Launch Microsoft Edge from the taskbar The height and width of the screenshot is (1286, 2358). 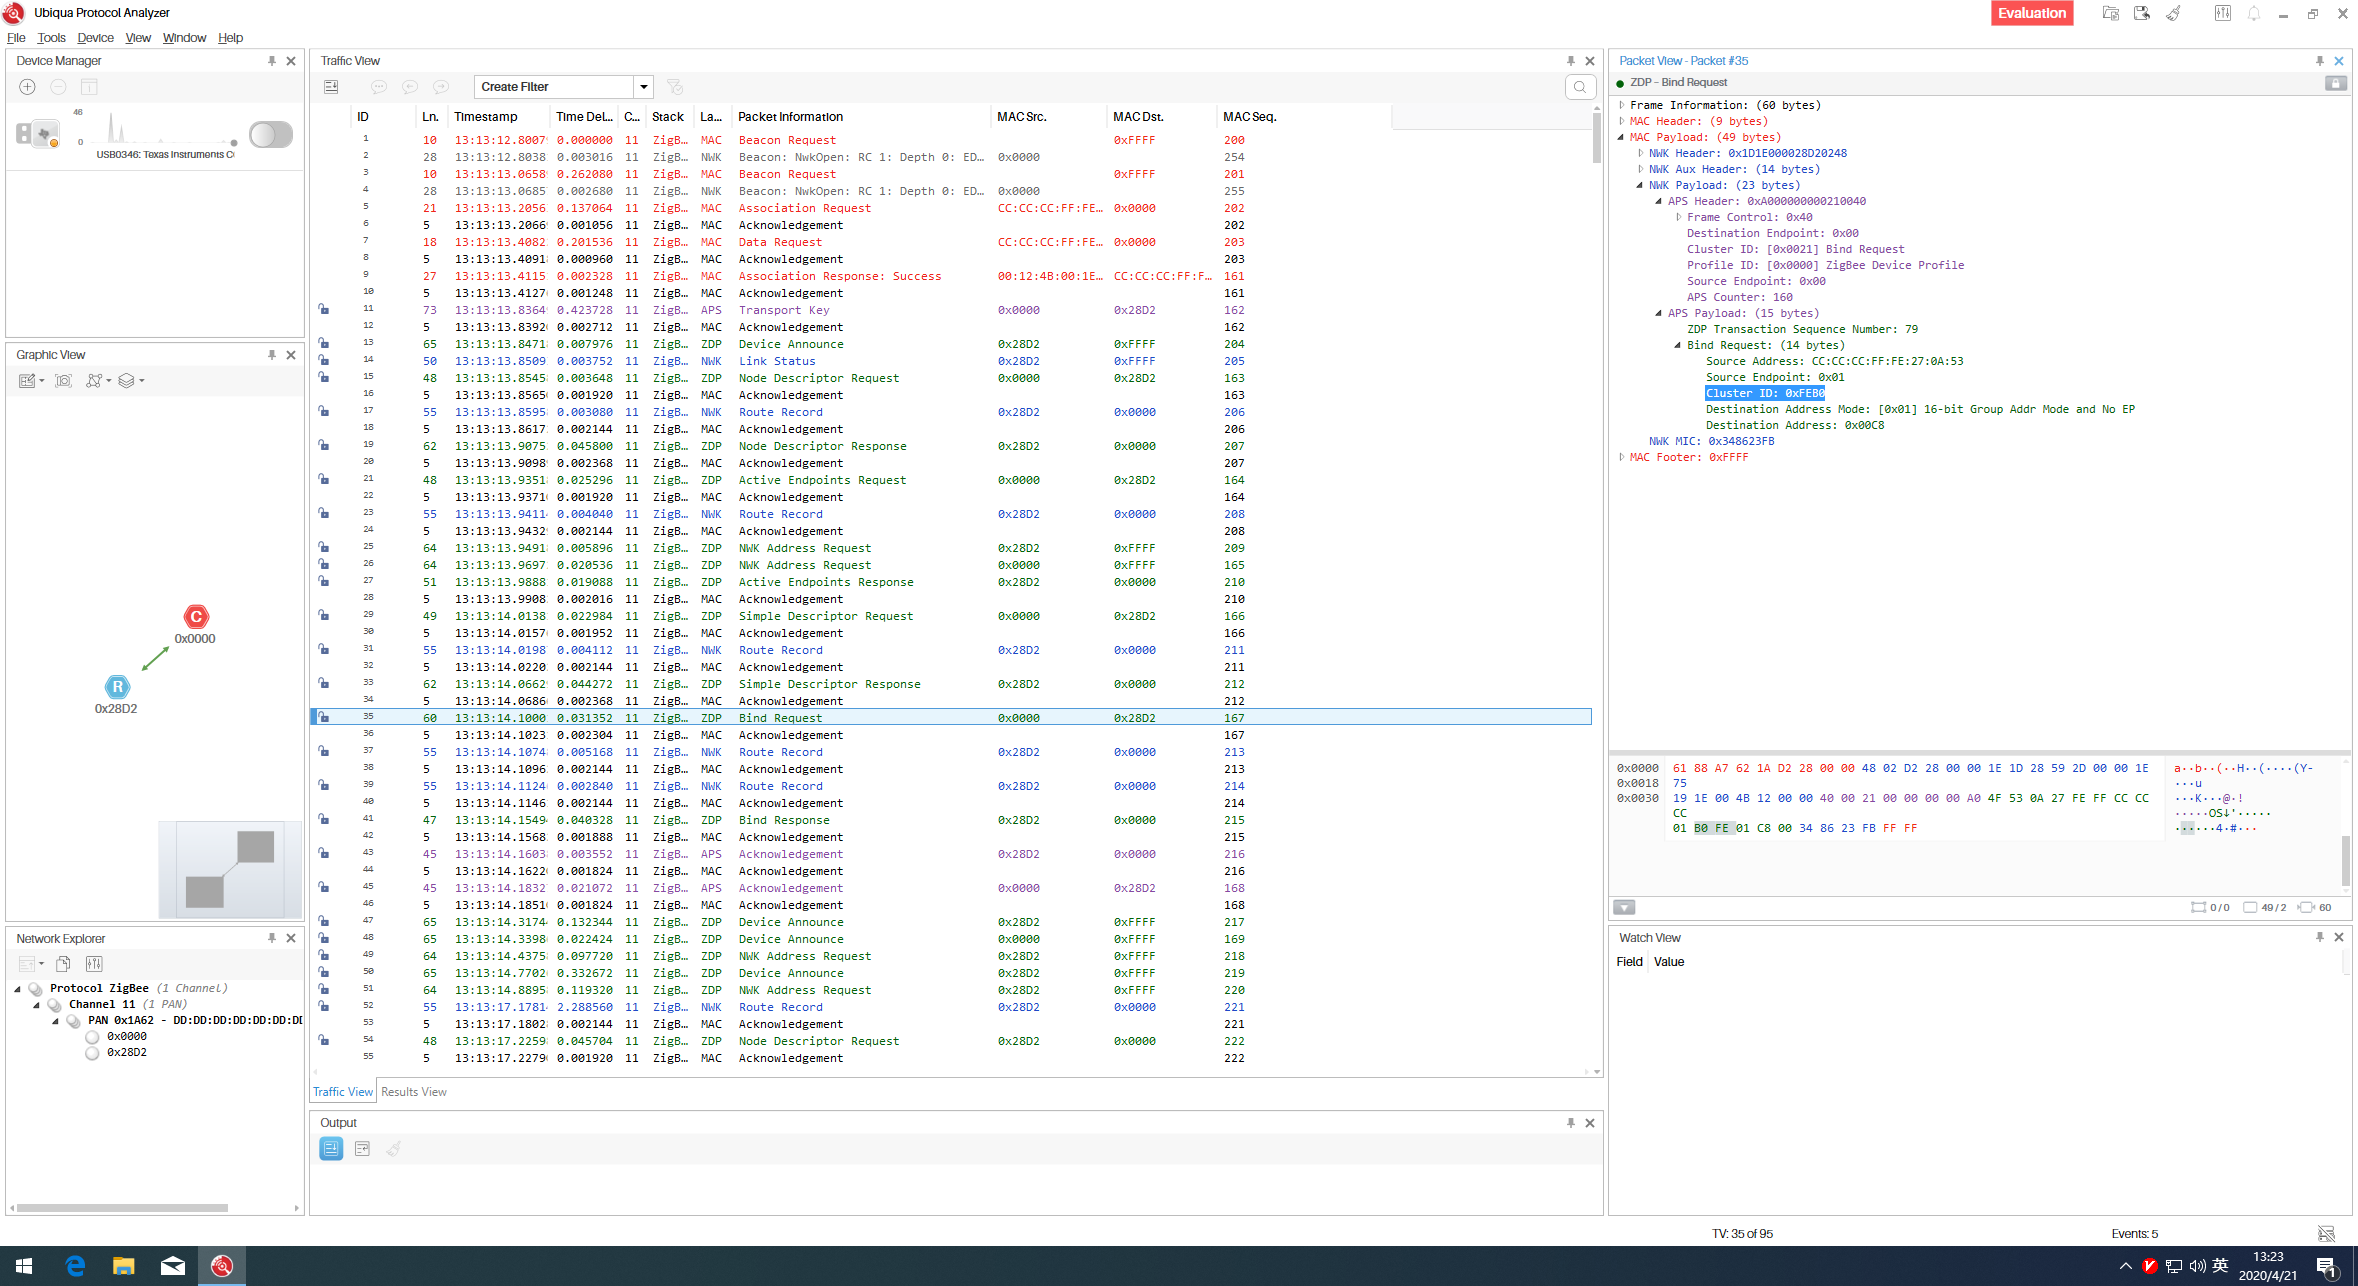pyautogui.click(x=75, y=1266)
